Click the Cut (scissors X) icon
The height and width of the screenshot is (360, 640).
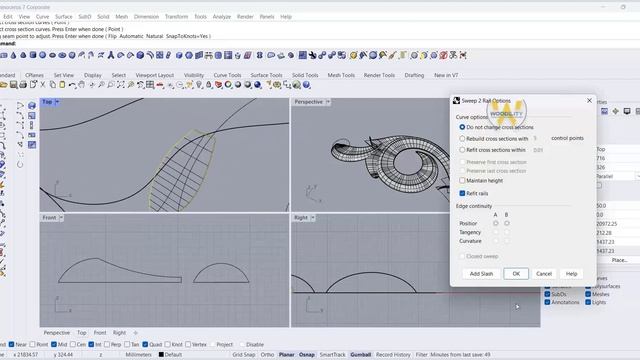coord(42,85)
